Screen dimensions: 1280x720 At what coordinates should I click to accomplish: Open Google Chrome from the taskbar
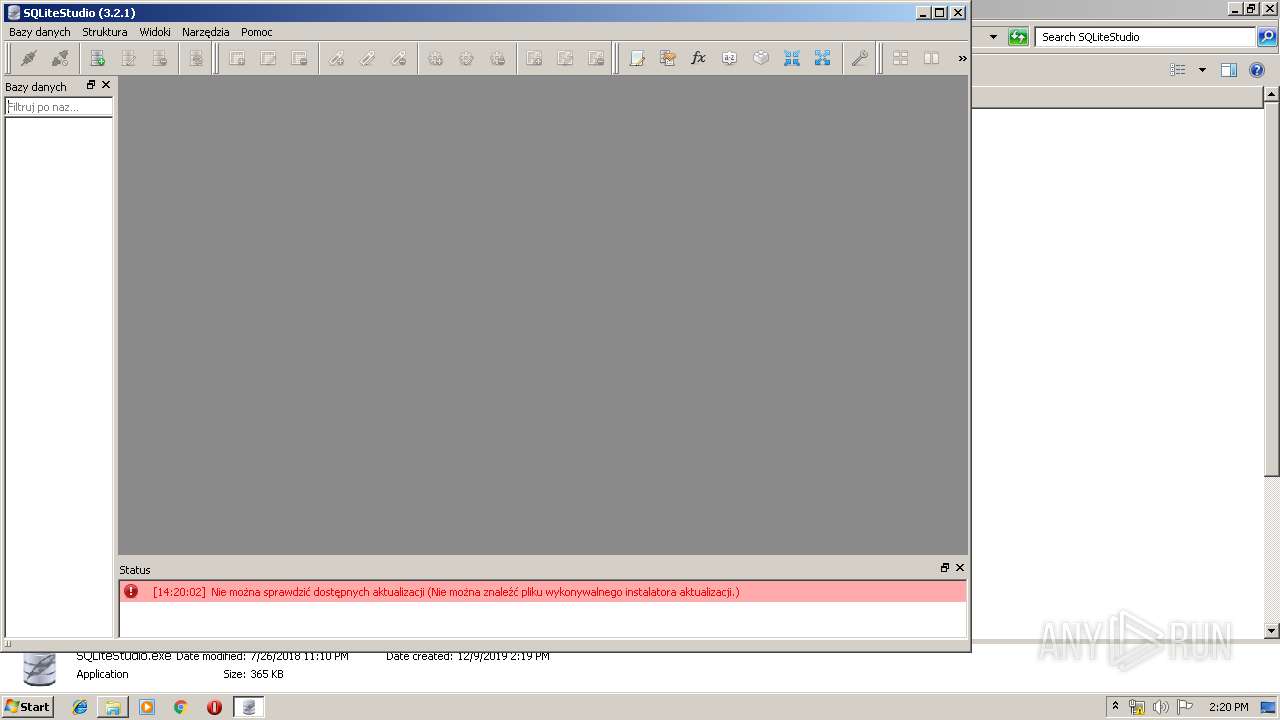(181, 707)
